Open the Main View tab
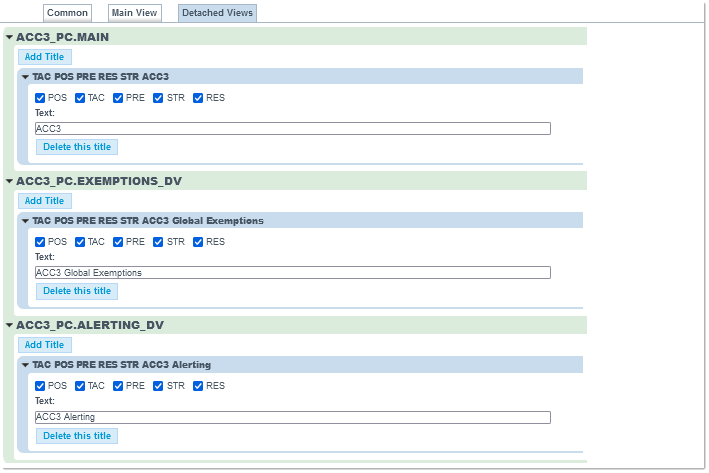Screen dimensions: 709x473 135,13
